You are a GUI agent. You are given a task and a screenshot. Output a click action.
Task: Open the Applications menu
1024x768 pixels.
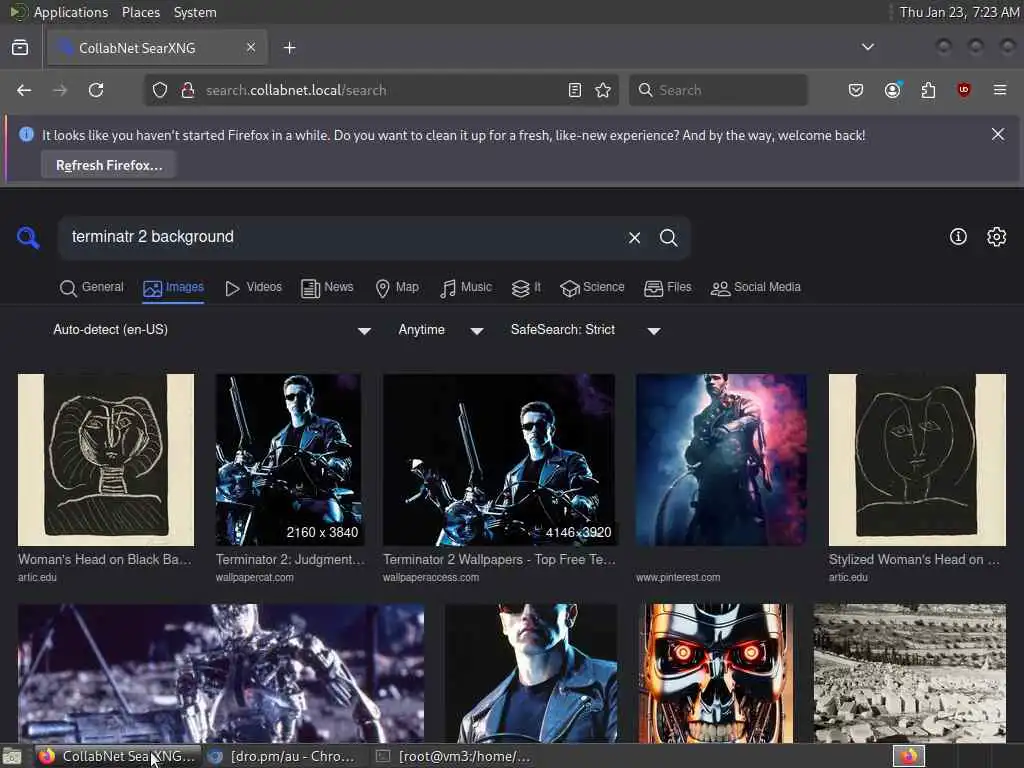point(71,12)
